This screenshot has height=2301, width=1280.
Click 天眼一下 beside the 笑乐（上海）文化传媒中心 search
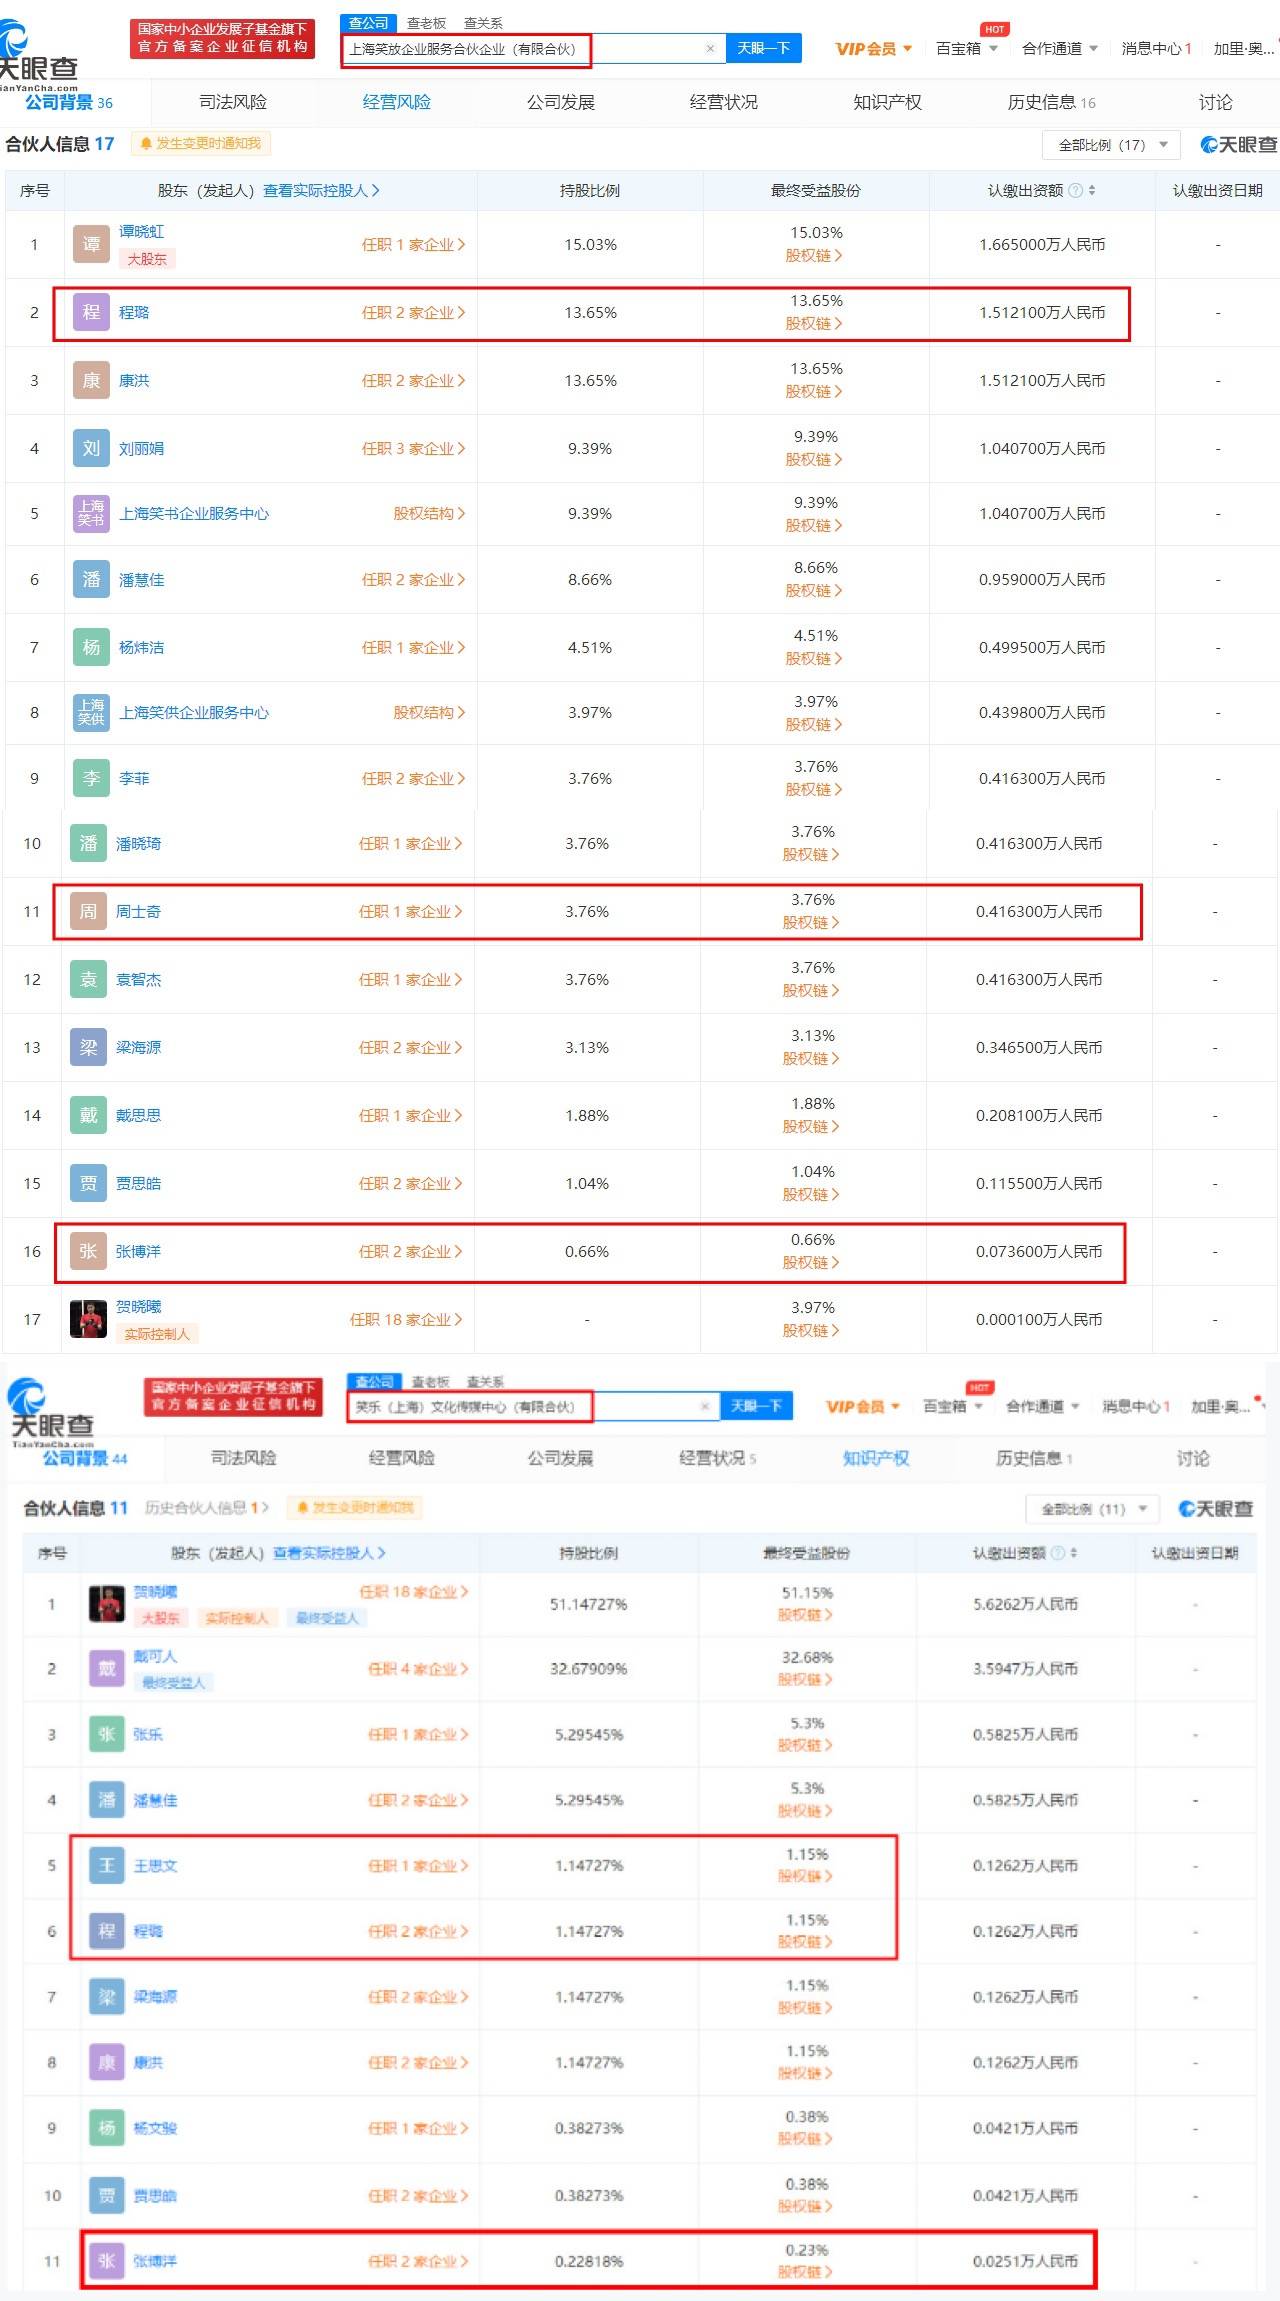tap(756, 1407)
